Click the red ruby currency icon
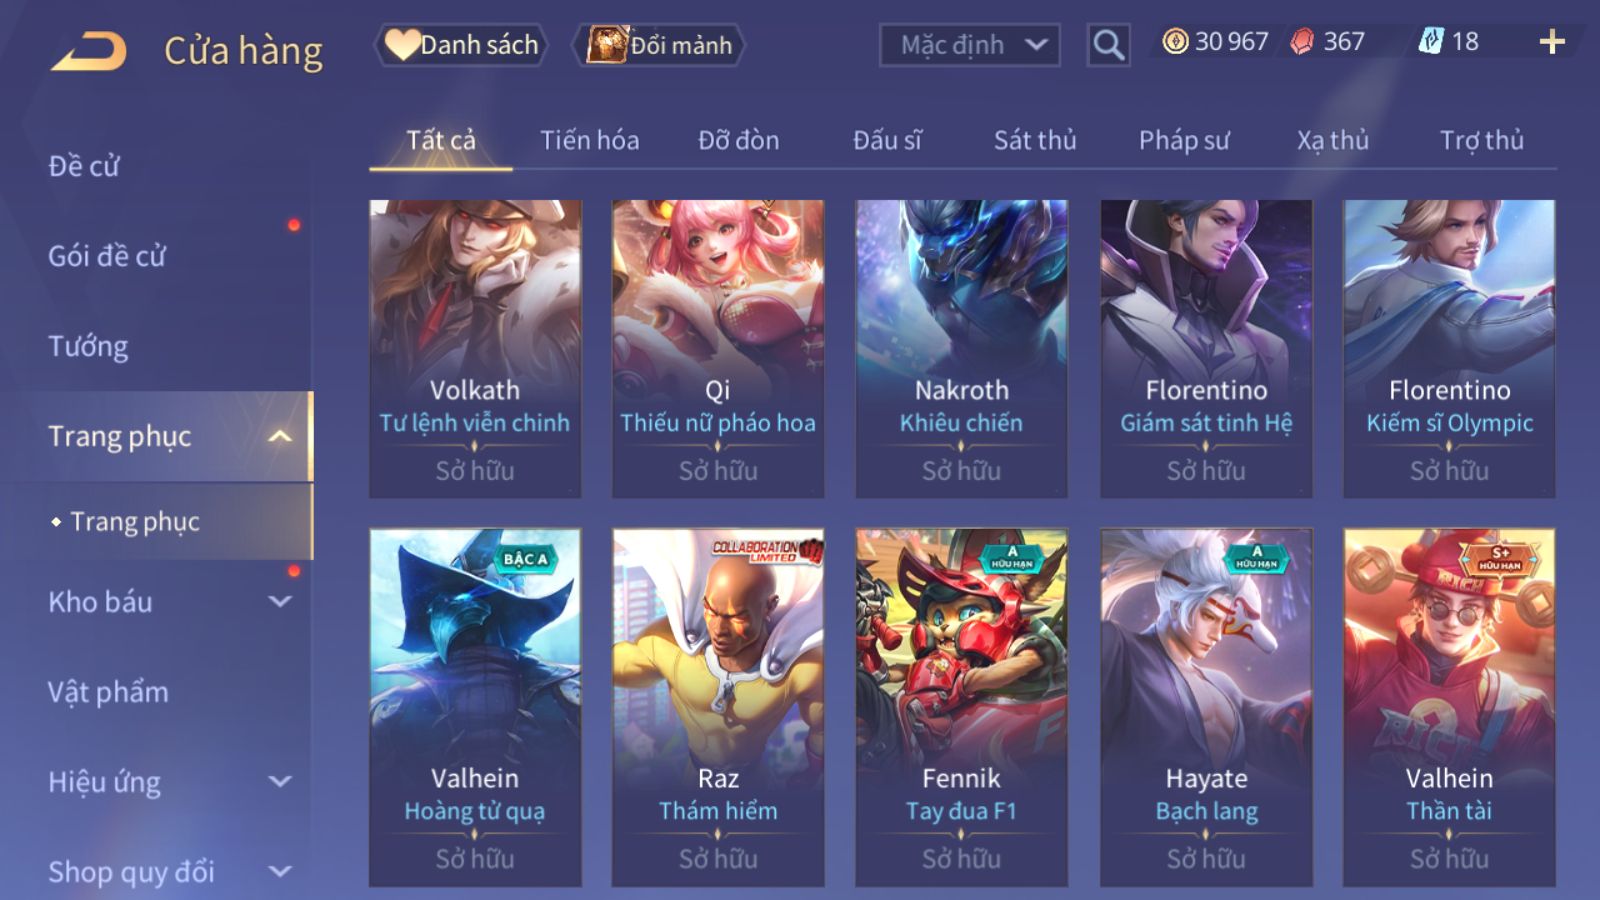 (x=1302, y=41)
